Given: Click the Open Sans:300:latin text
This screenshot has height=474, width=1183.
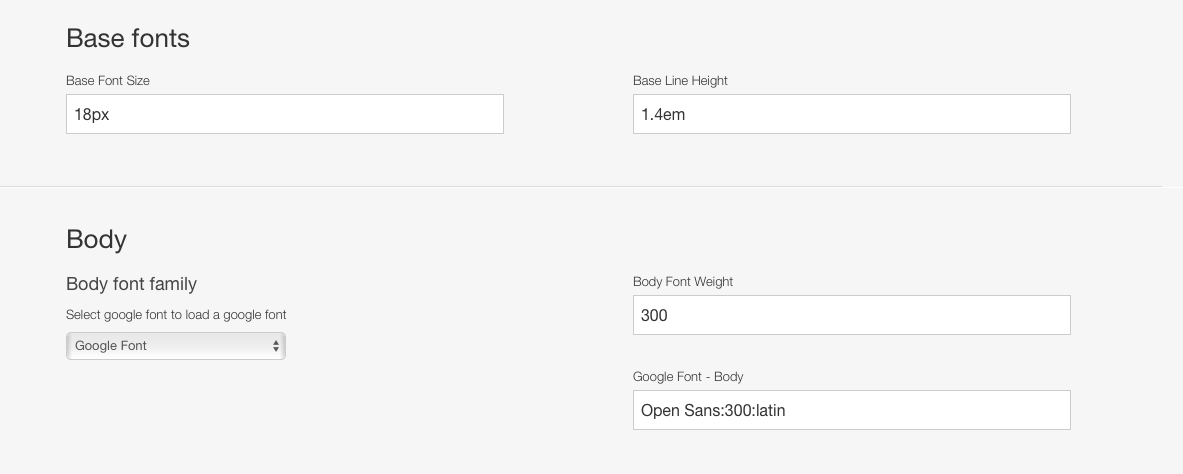Looking at the screenshot, I should click(x=713, y=411).
